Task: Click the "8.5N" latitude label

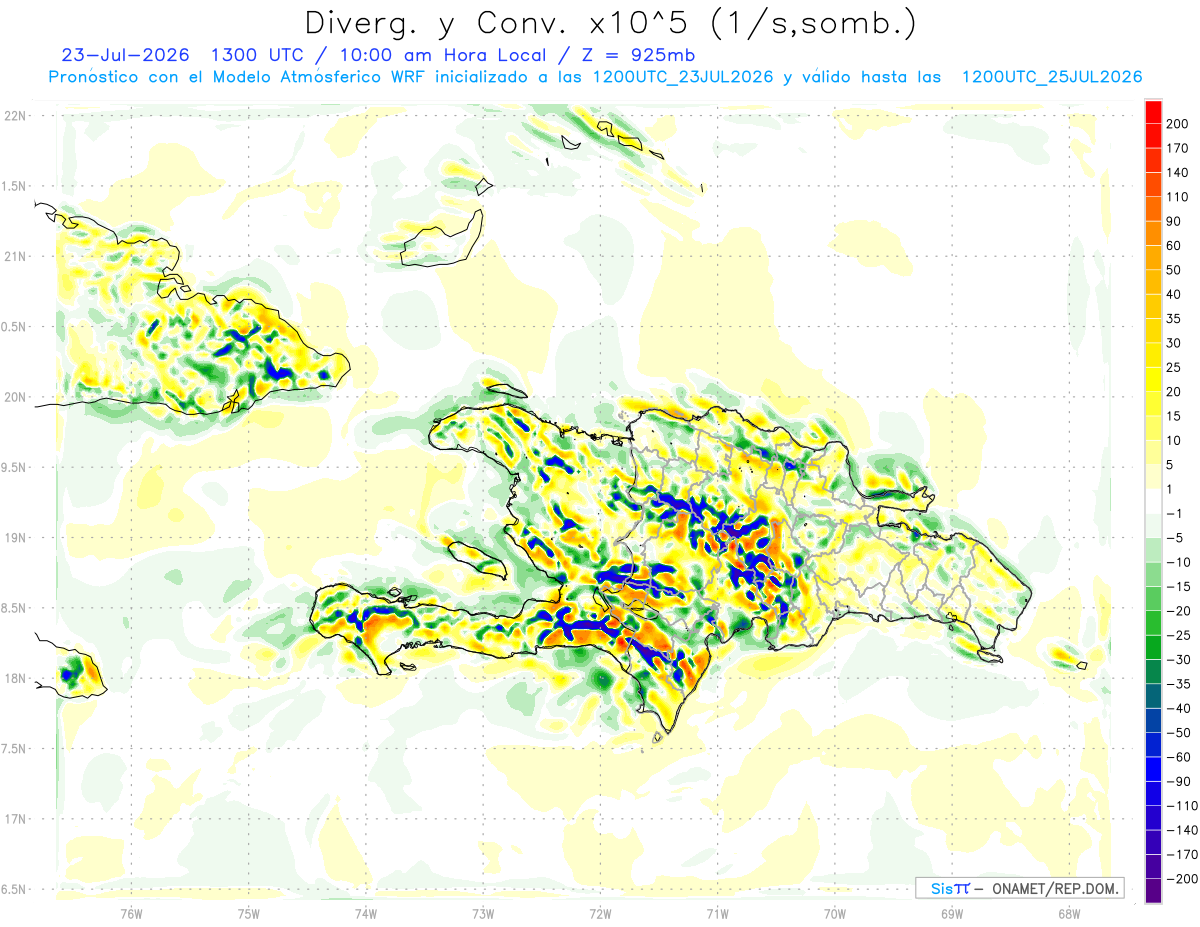Action: click(x=14, y=608)
